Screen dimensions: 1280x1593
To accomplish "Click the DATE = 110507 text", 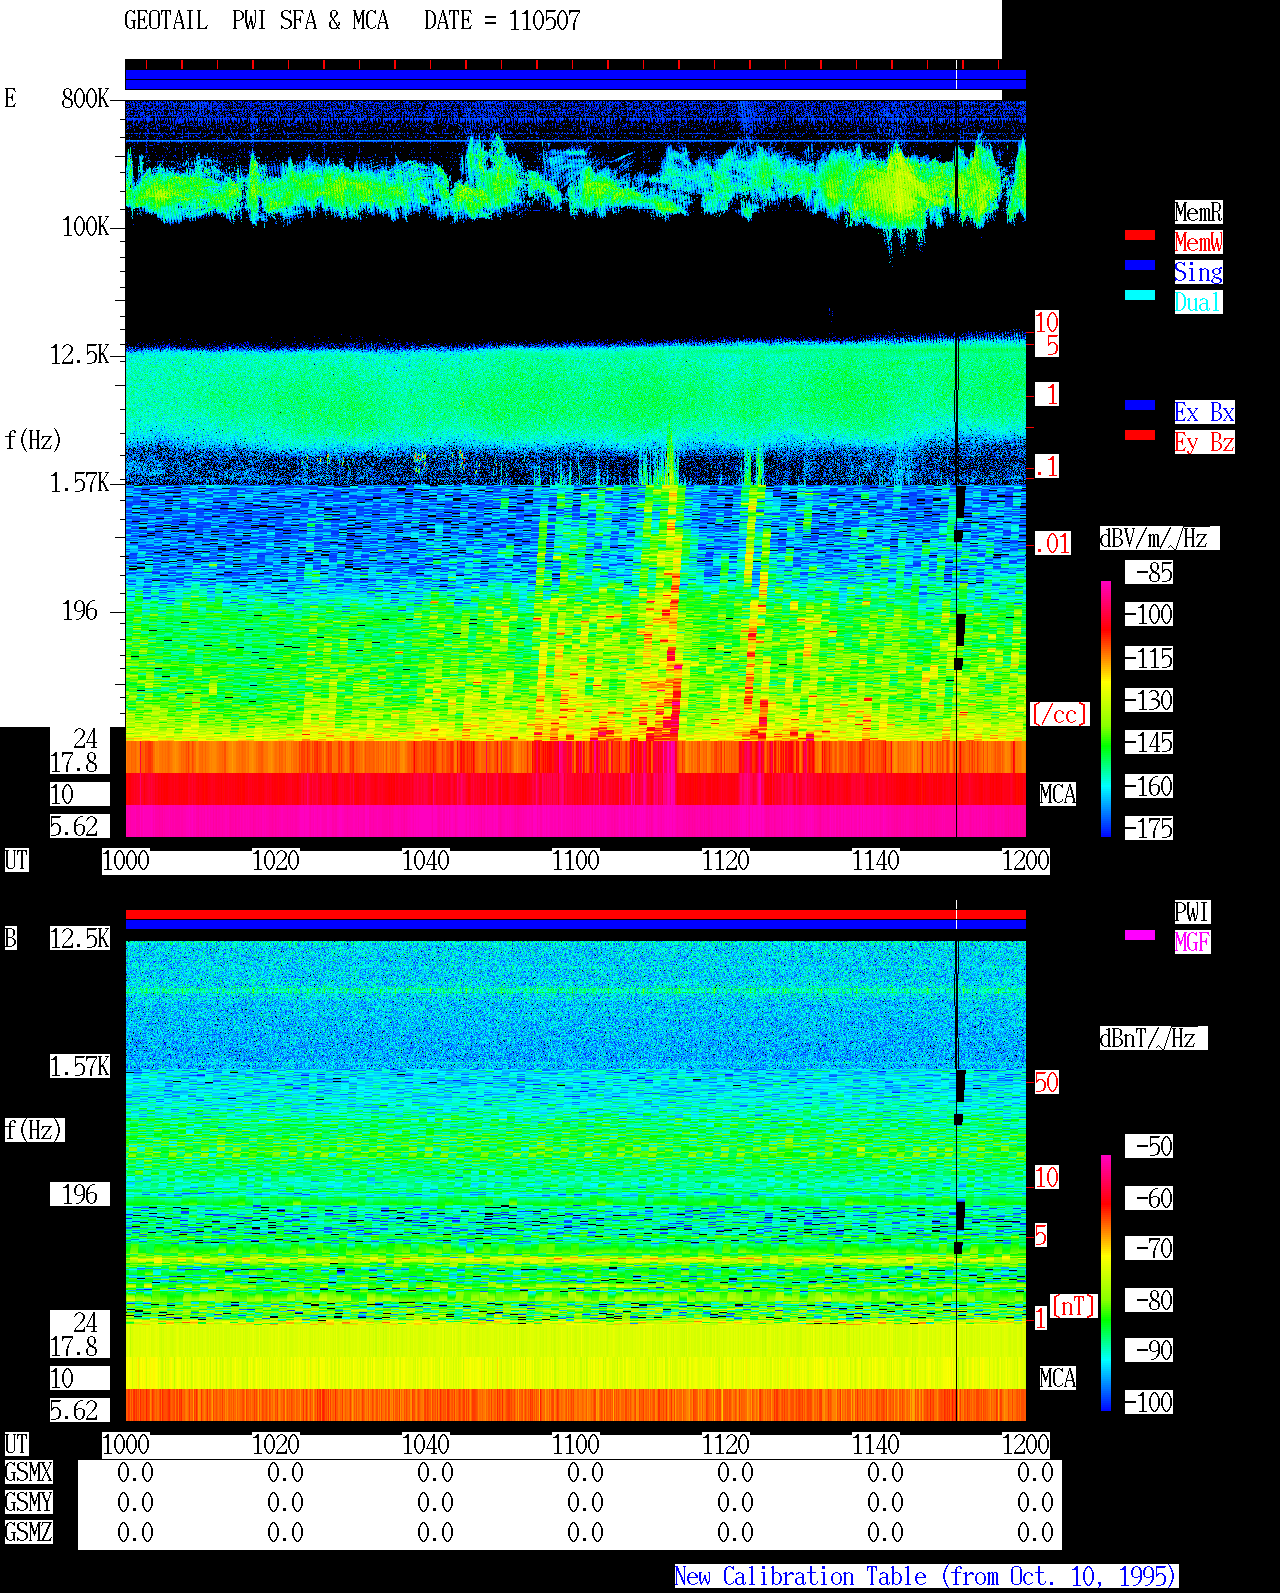I will coord(502,21).
